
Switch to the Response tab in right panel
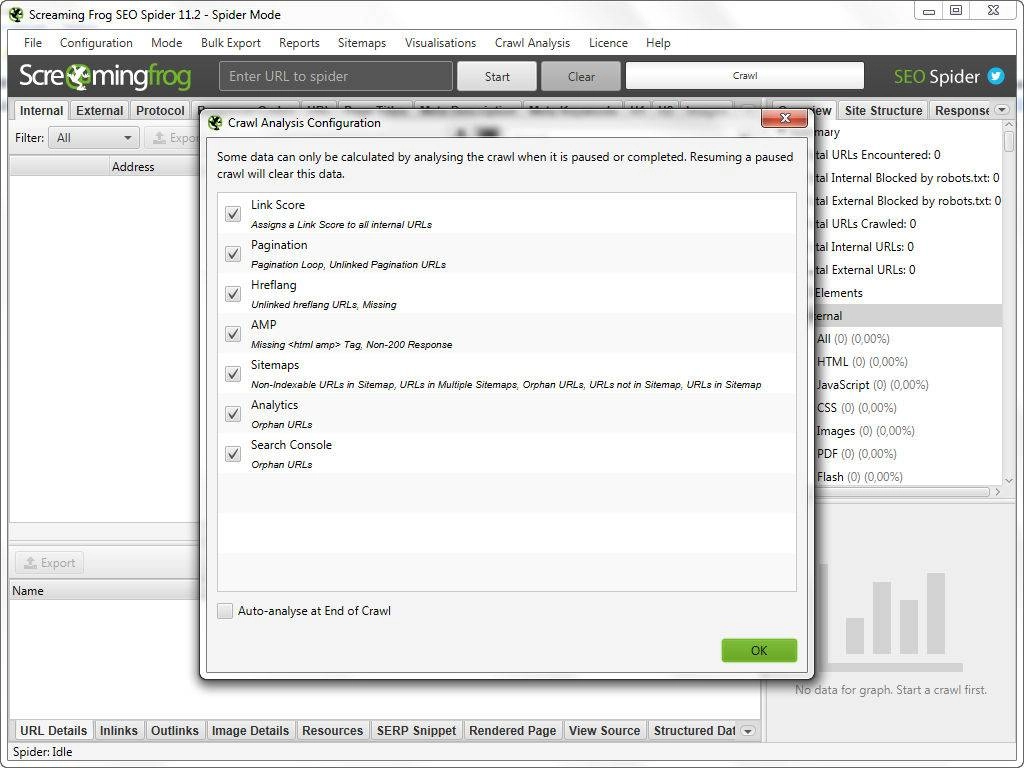(x=961, y=110)
